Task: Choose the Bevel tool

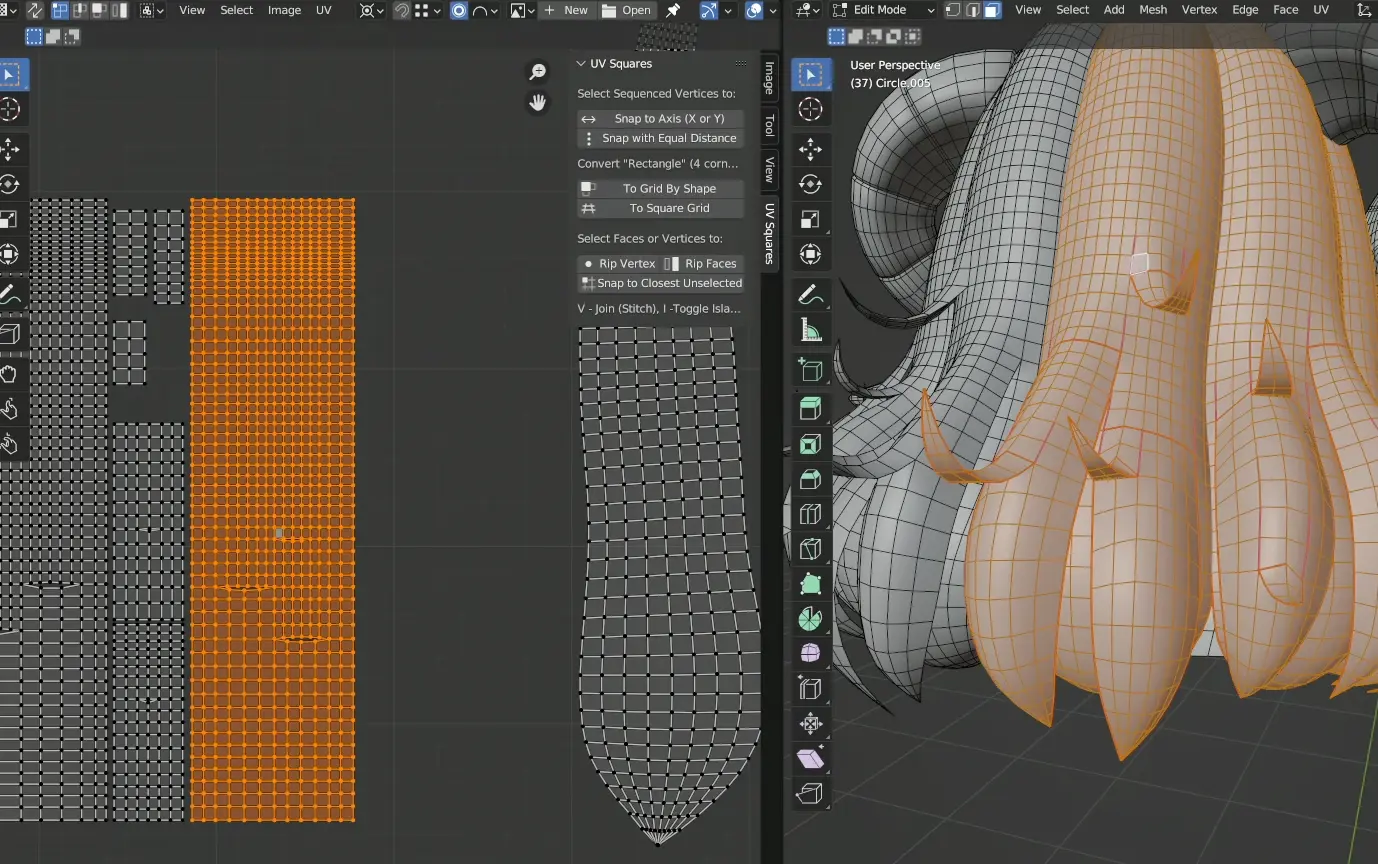Action: point(810,479)
